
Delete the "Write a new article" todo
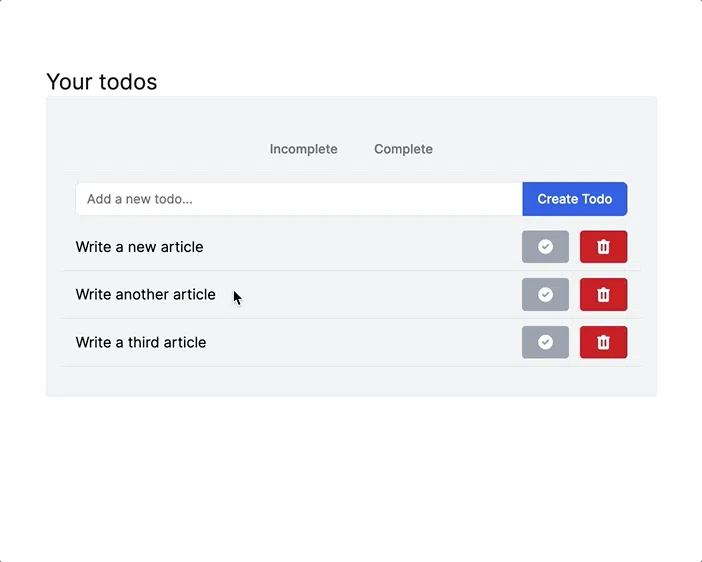(604, 247)
